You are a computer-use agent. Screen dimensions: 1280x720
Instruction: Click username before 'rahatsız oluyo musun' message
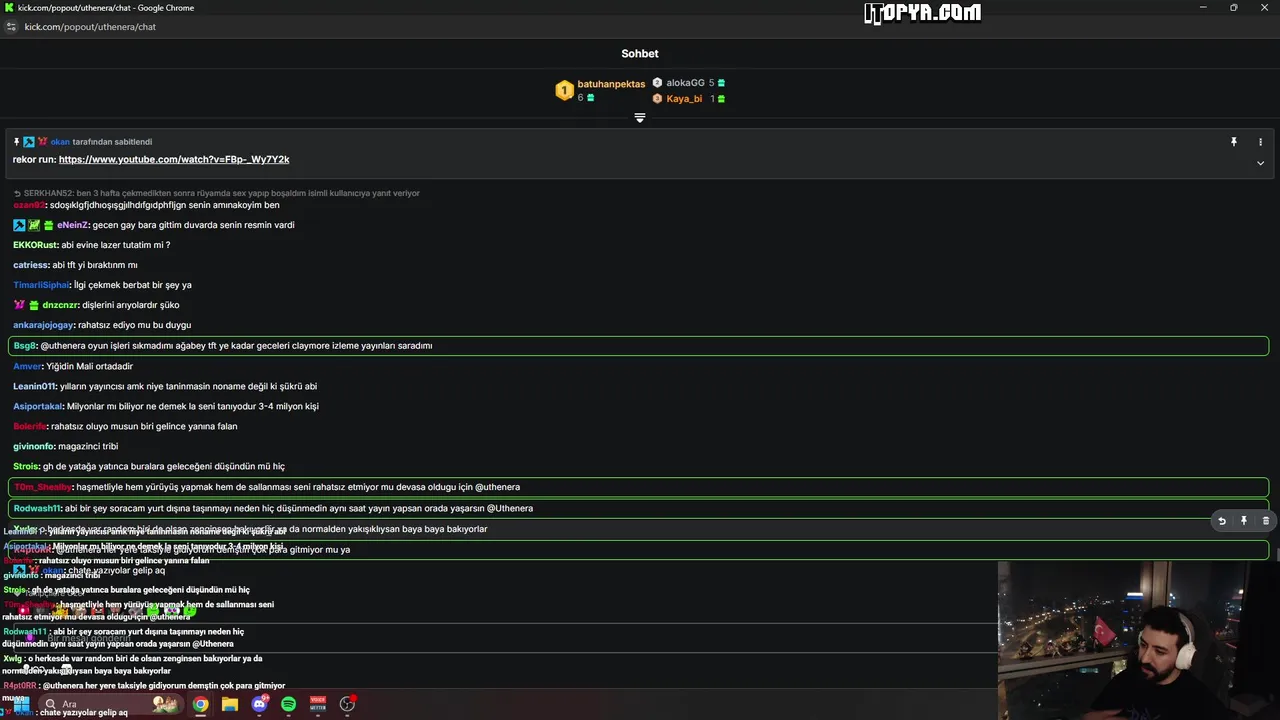tap(29, 426)
